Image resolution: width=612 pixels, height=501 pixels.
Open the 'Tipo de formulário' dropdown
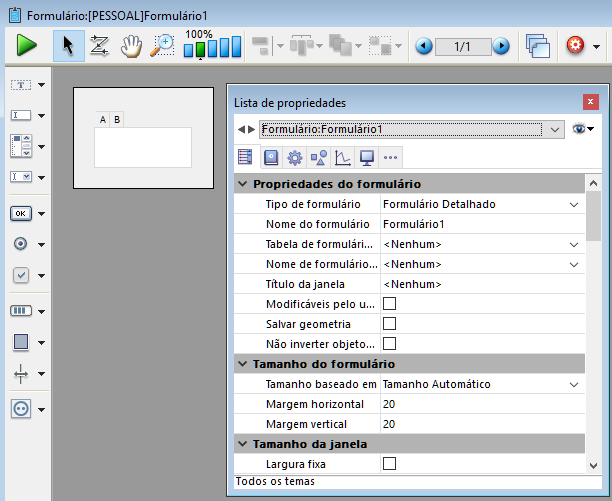574,204
